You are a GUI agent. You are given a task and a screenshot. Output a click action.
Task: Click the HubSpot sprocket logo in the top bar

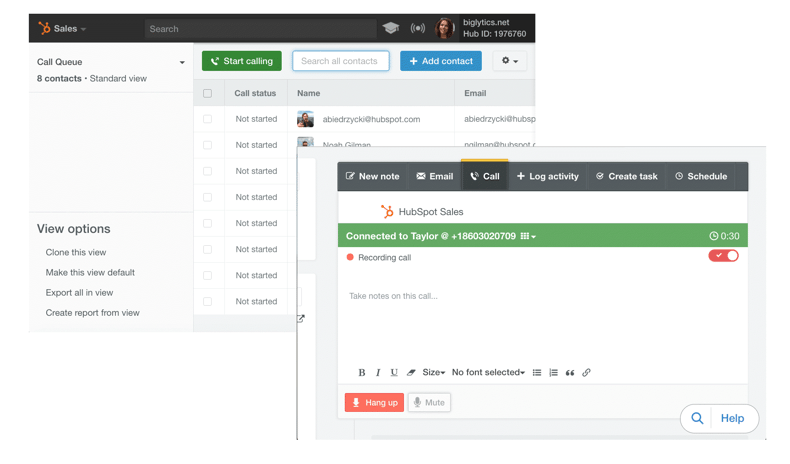click(x=44, y=28)
